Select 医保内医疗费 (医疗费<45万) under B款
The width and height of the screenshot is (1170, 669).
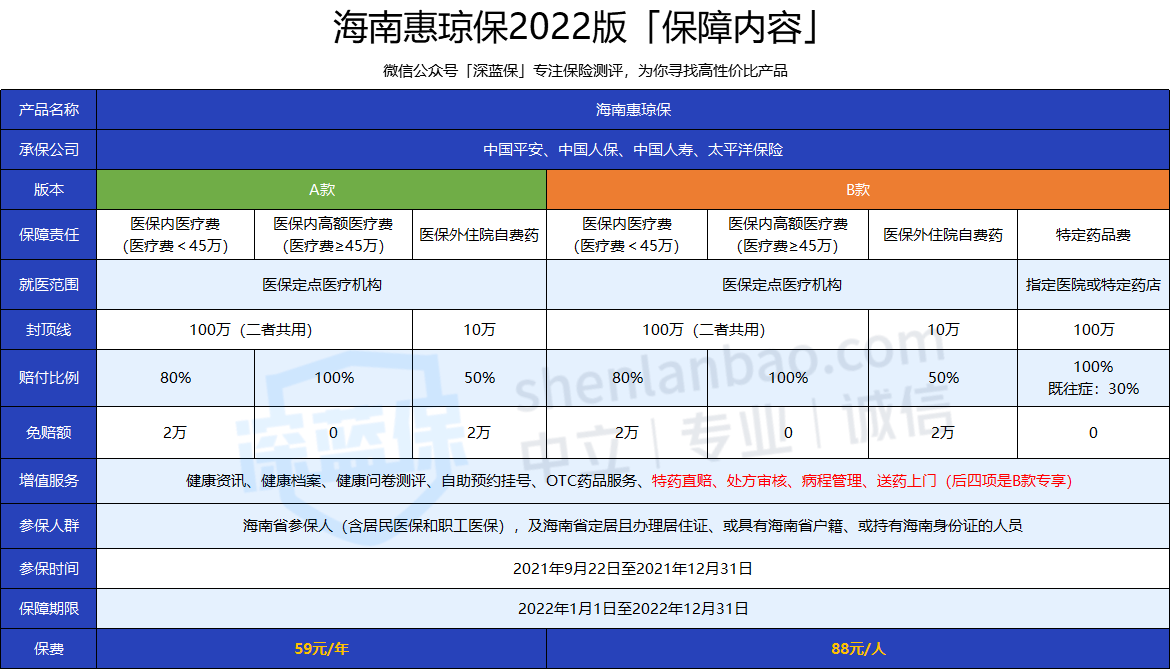tap(627, 234)
